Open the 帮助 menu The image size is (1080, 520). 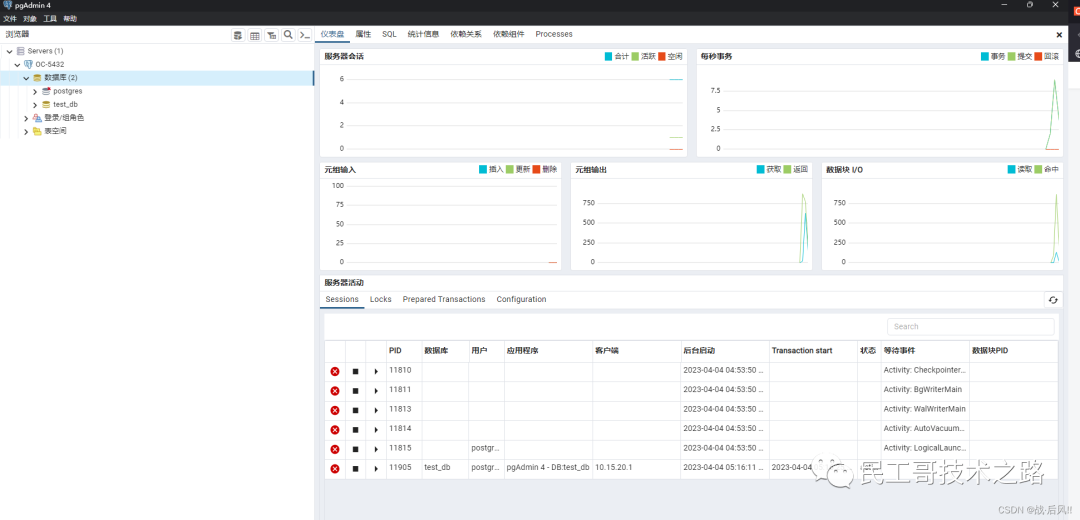point(70,19)
